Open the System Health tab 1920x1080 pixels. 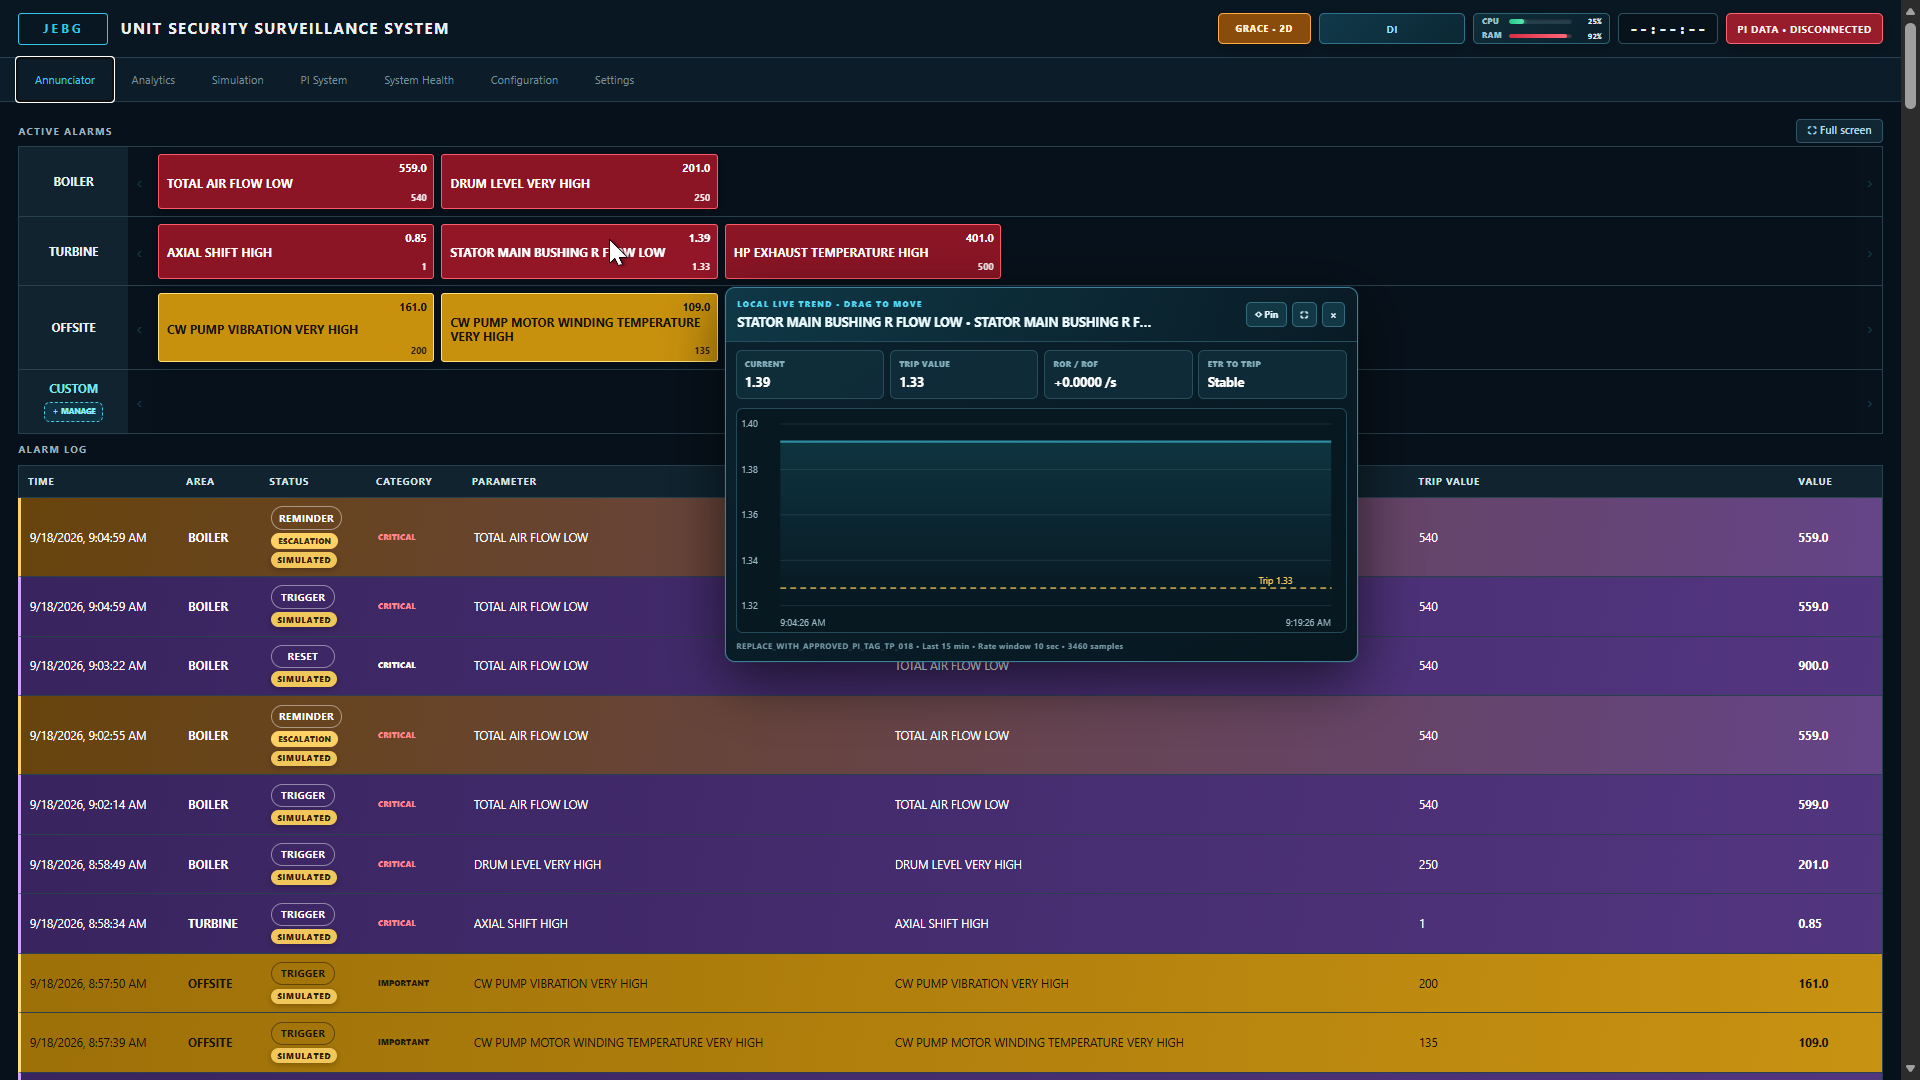pyautogui.click(x=419, y=80)
